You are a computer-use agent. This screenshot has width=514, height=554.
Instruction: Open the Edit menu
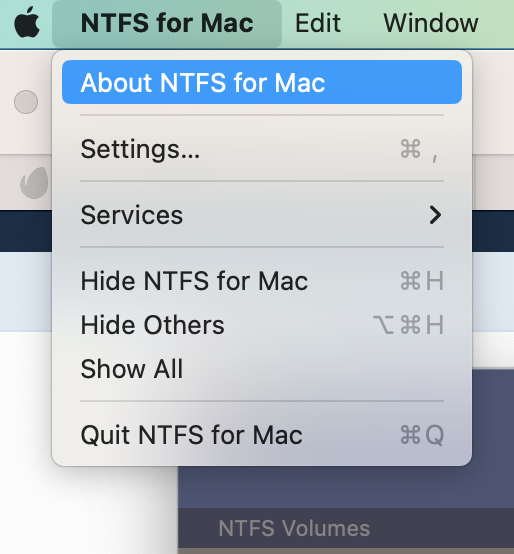pos(318,24)
